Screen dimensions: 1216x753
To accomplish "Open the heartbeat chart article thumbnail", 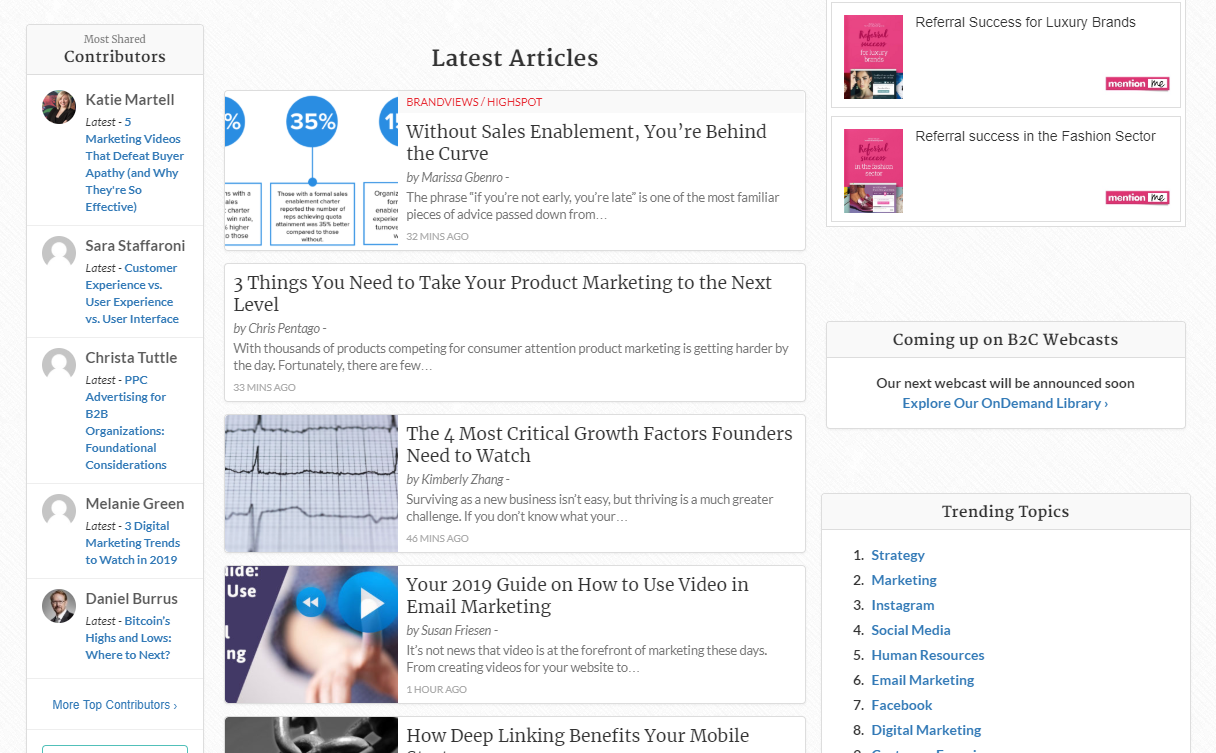I will coord(312,483).
